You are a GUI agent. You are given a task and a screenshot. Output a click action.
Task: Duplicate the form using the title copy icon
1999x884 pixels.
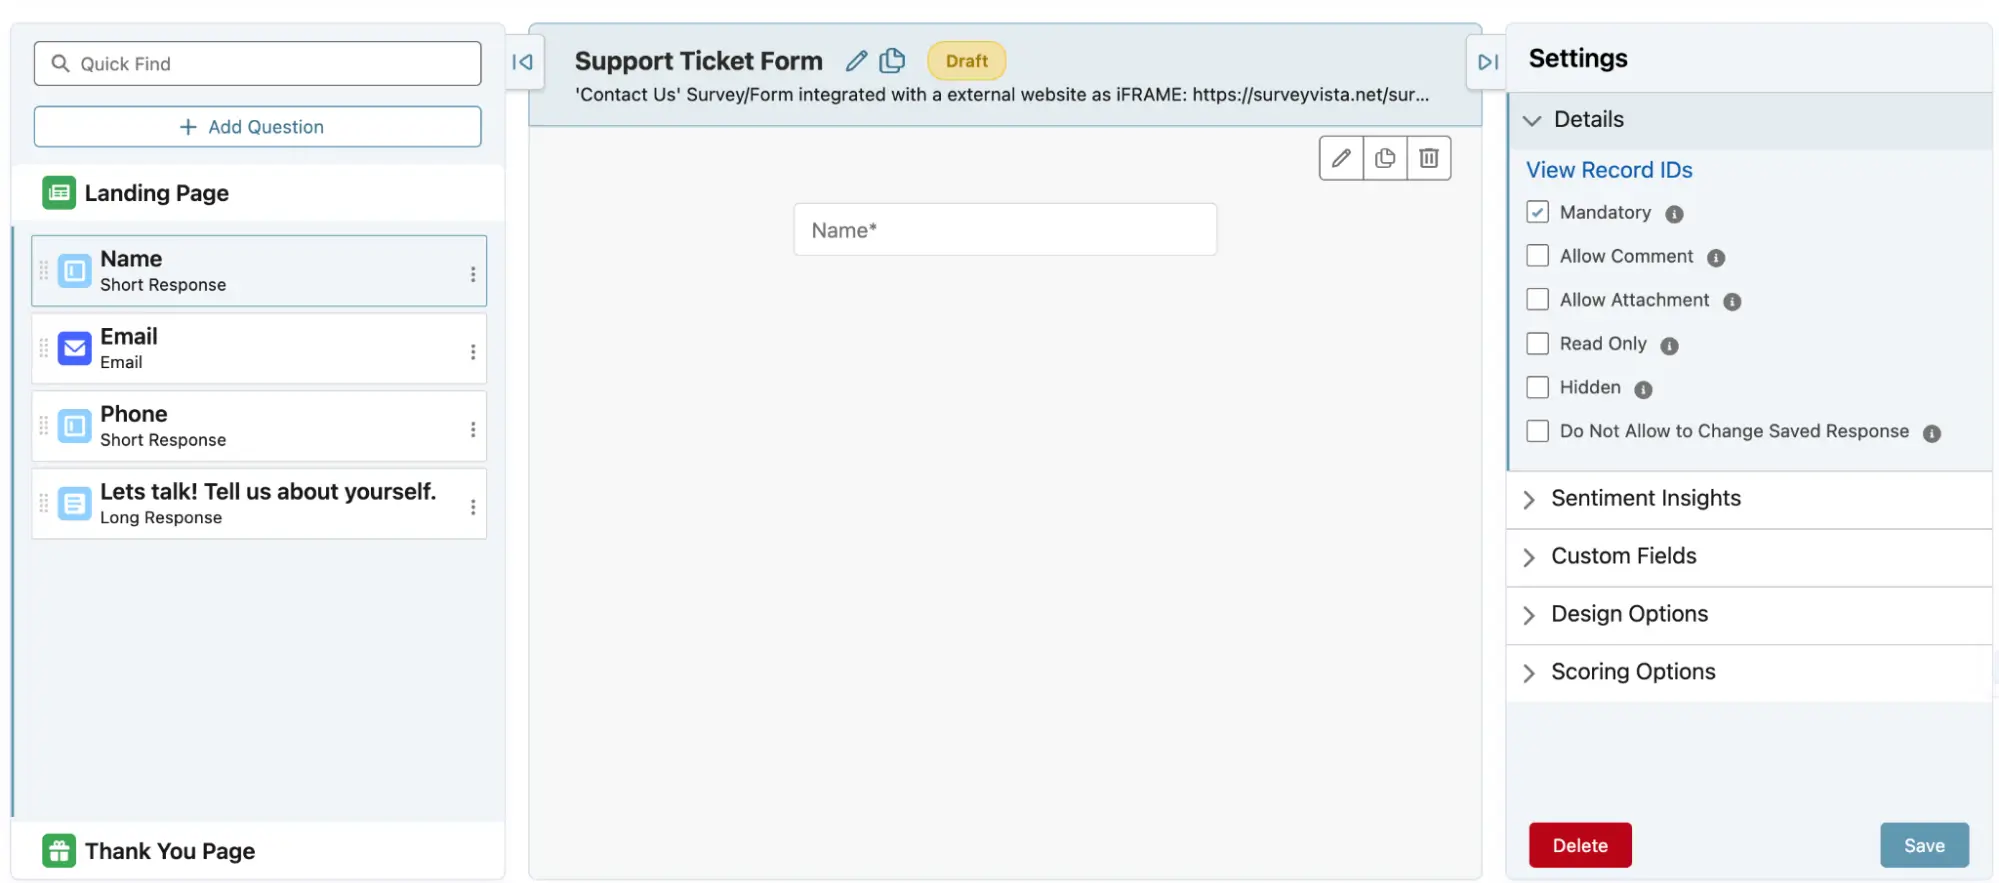click(892, 61)
